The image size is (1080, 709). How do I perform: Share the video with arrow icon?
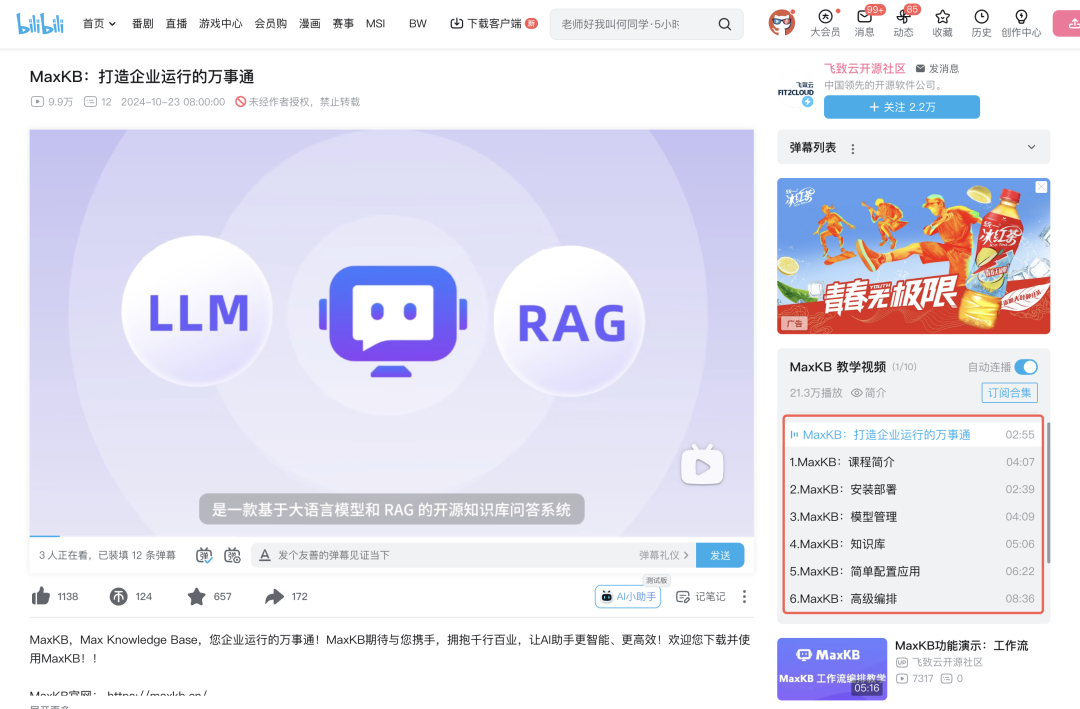(274, 597)
